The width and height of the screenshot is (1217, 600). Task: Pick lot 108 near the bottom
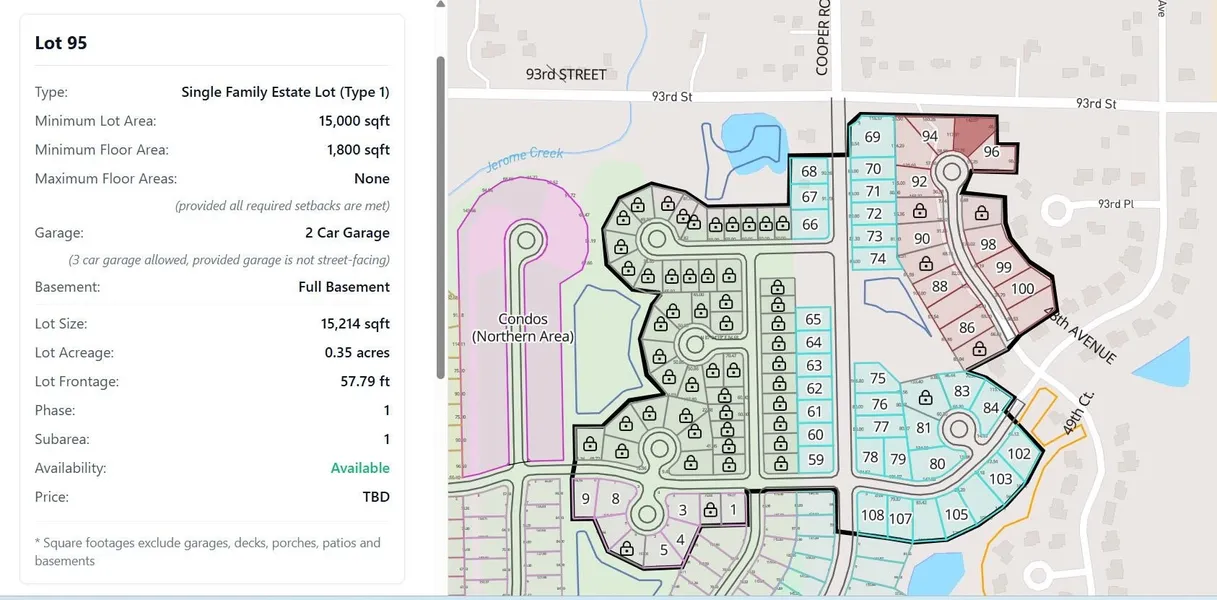[x=872, y=515]
